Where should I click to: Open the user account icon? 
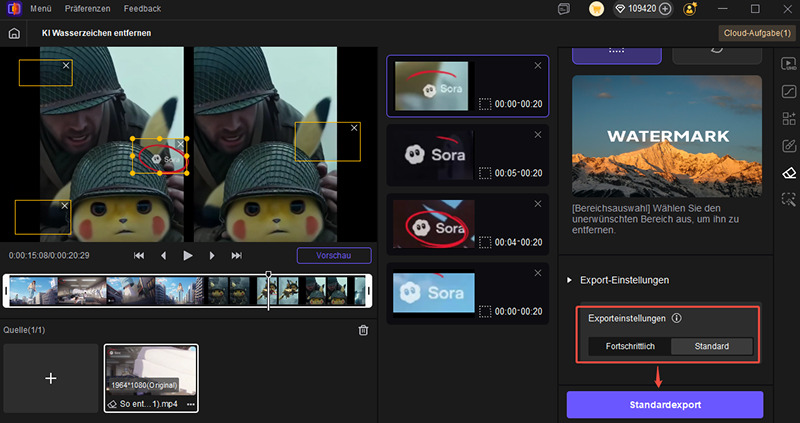pos(690,9)
